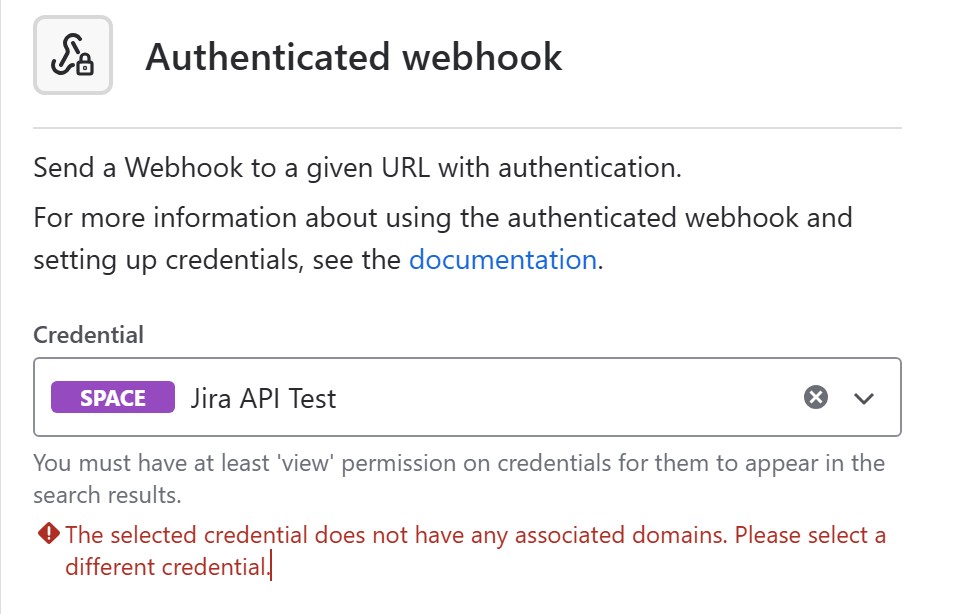Click the 'search results.' helper text line

tap(107, 495)
